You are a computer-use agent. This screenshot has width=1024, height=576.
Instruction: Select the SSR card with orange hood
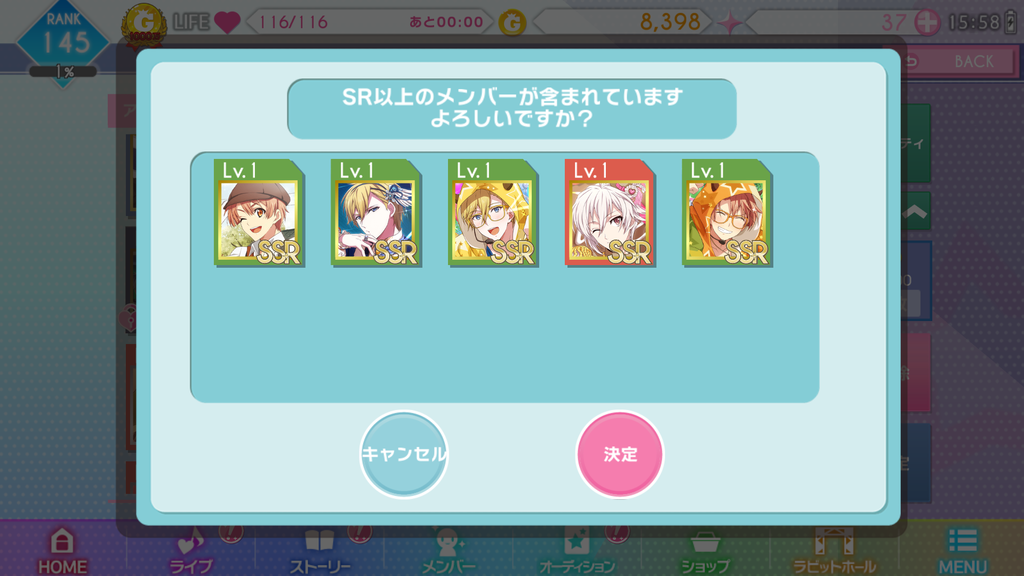tap(727, 213)
